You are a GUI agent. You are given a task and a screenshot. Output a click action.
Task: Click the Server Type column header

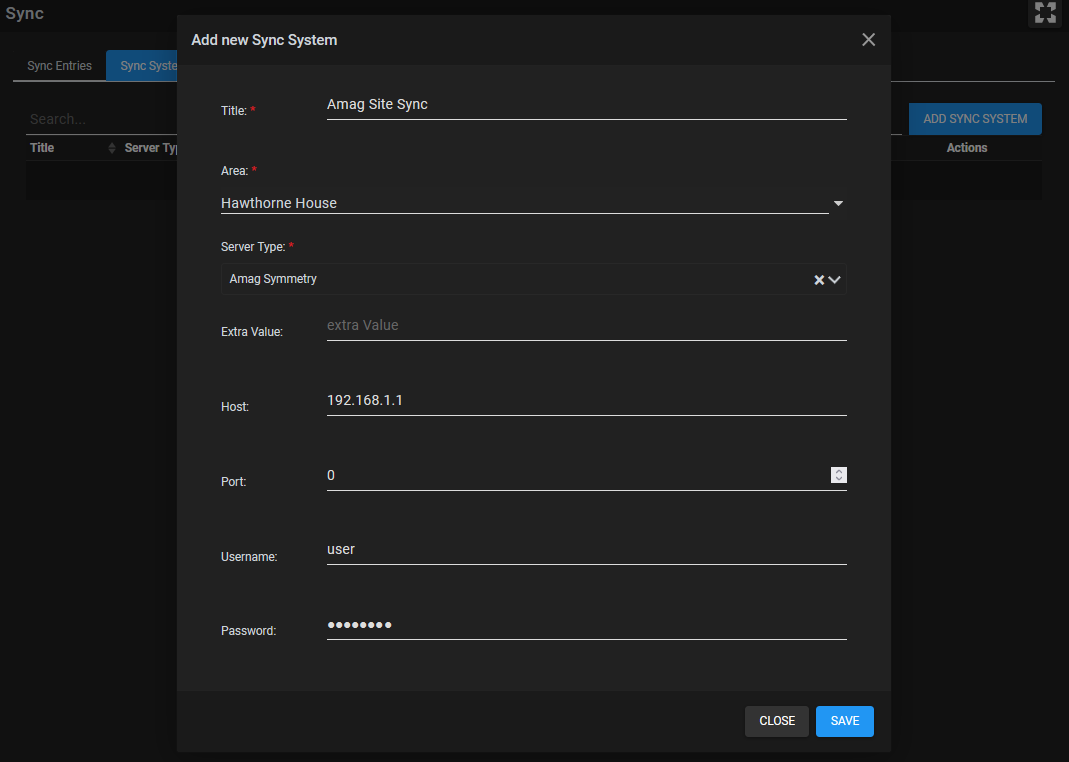(x=151, y=148)
